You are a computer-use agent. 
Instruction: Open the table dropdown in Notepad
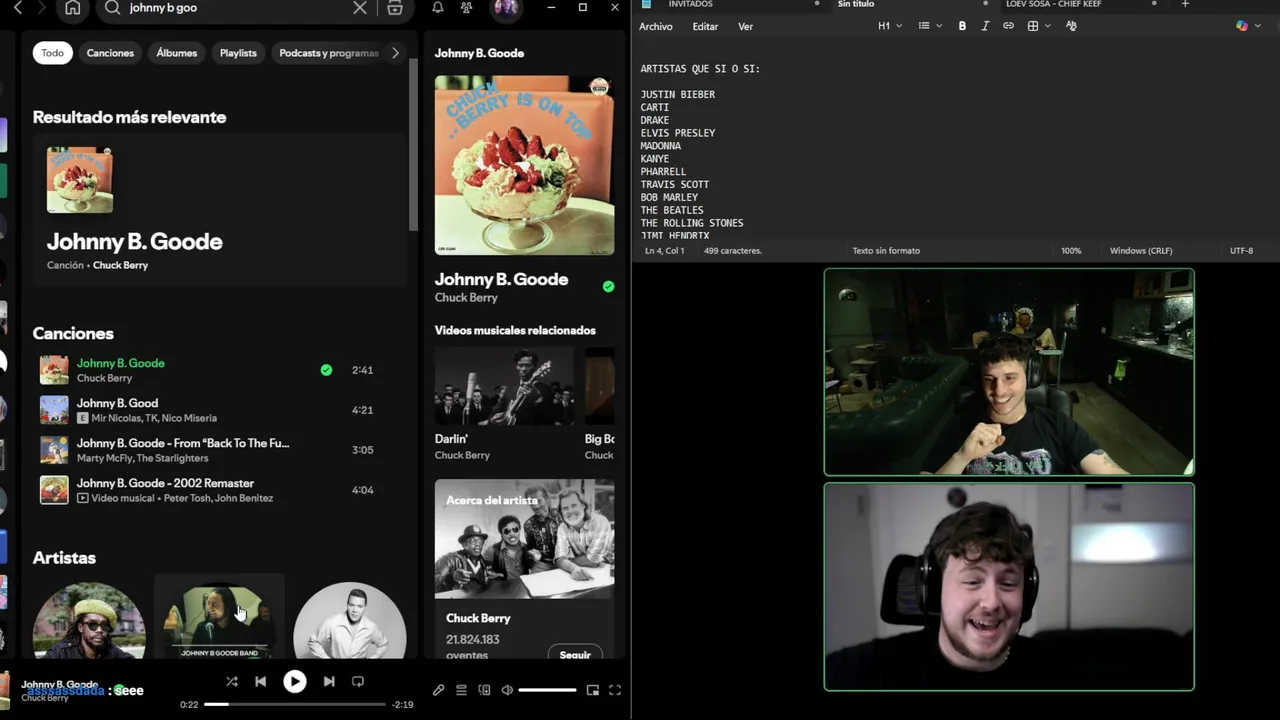point(1038,26)
